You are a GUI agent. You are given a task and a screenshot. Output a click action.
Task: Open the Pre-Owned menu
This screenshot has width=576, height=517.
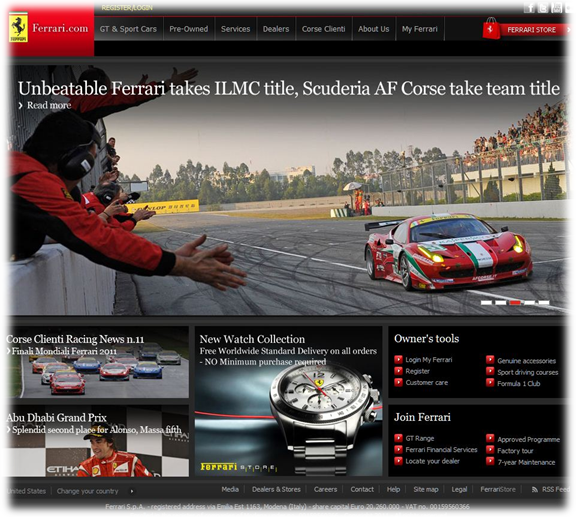click(x=189, y=29)
